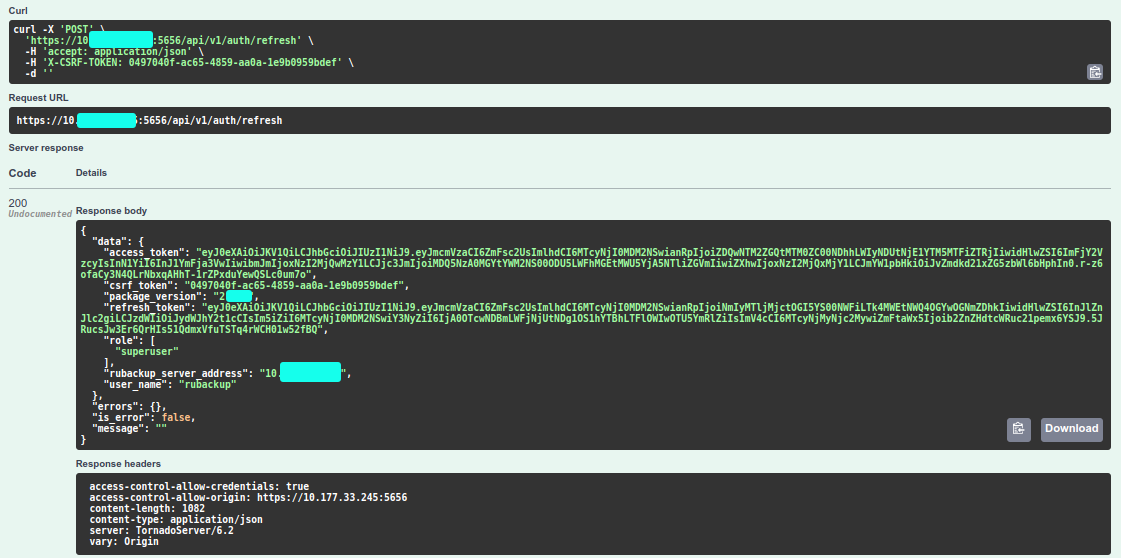Click the 200 status code
This screenshot has width=1121, height=558.
pyautogui.click(x=18, y=203)
